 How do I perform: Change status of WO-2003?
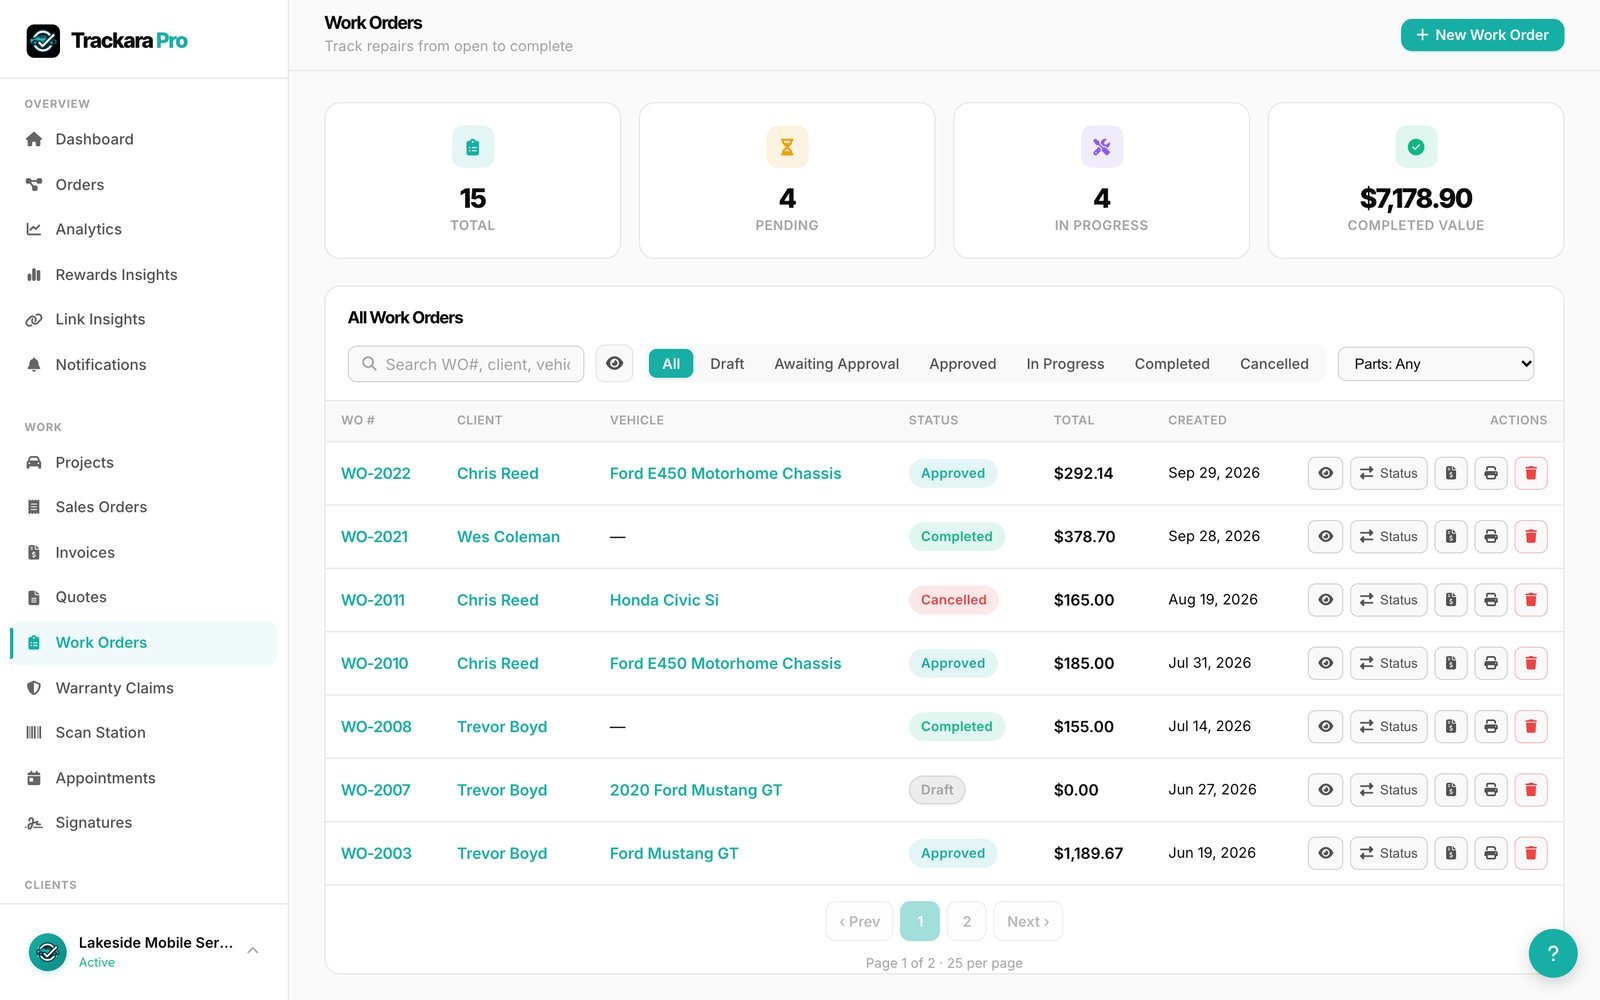click(x=1388, y=853)
